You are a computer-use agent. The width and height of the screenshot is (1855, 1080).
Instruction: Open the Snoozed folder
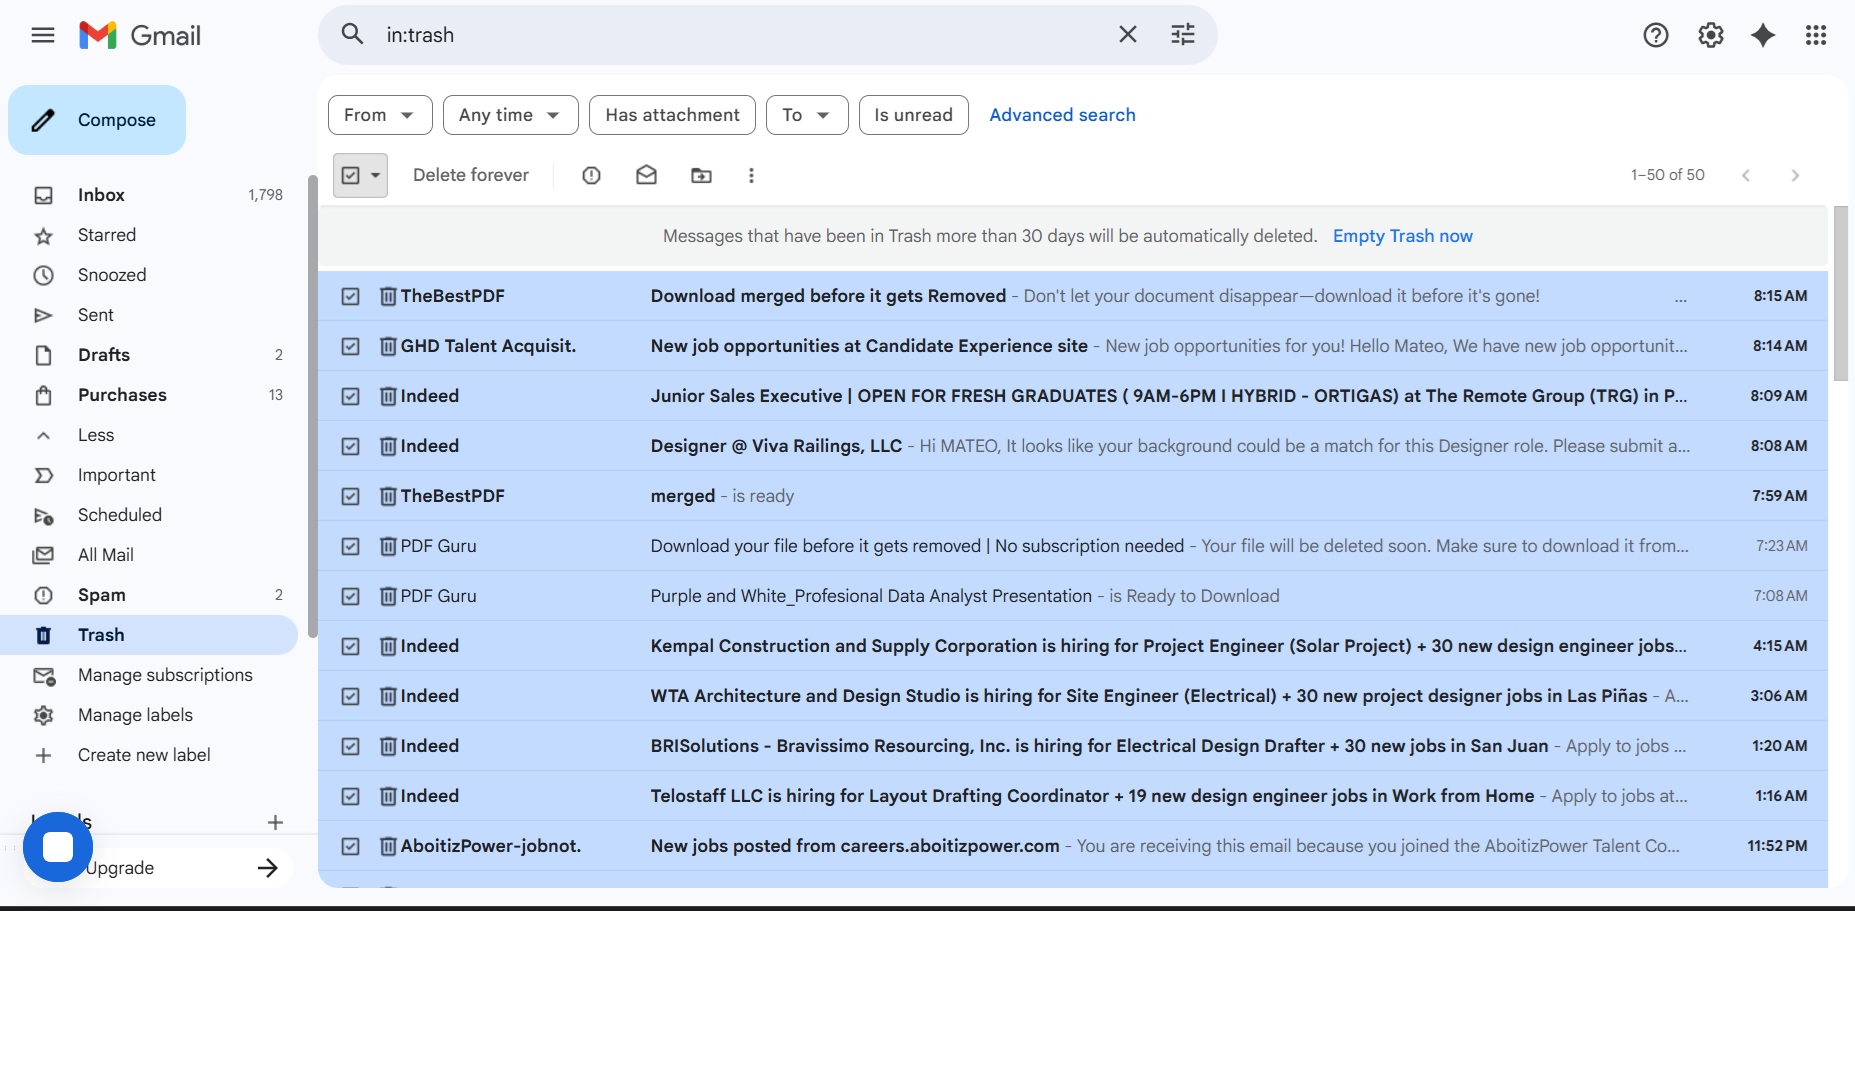(x=150, y=275)
